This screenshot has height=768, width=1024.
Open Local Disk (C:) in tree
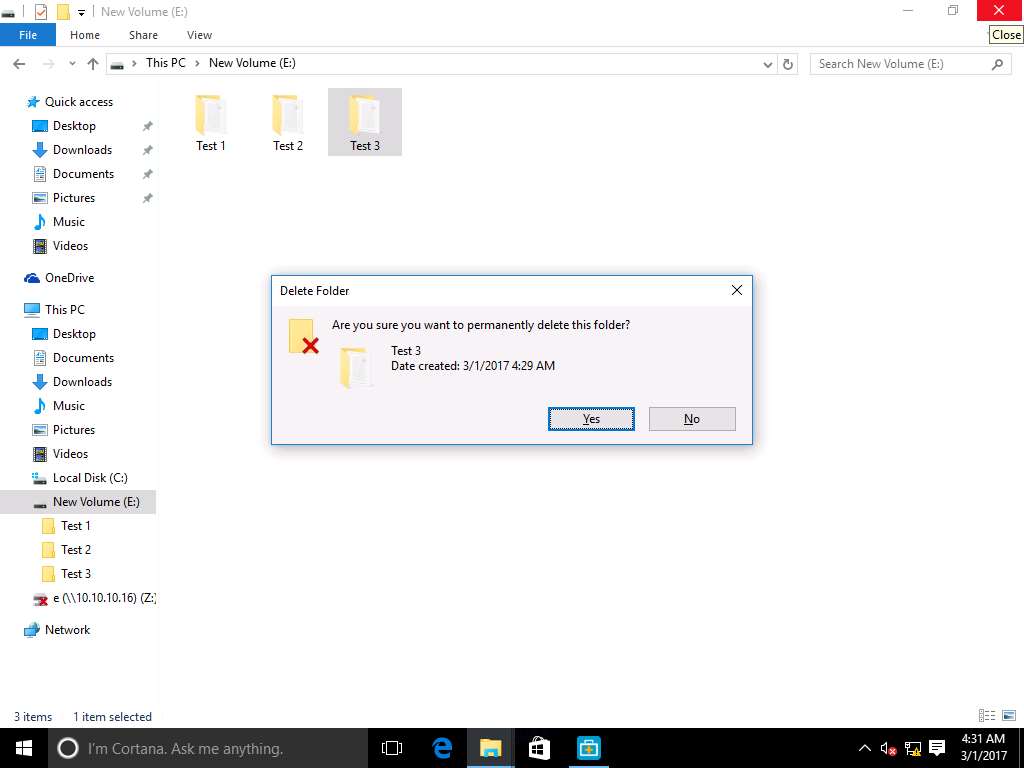[90, 478]
